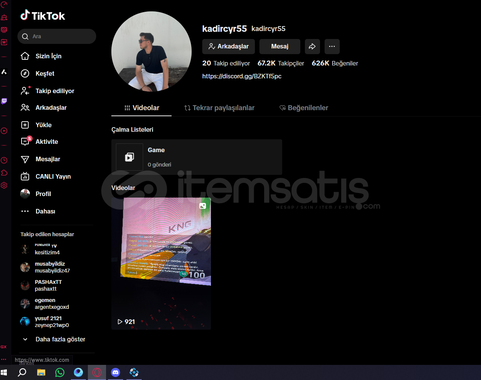The image size is (481, 380).
Task: Open the three-dot more options button on profile
Action: (x=332, y=46)
